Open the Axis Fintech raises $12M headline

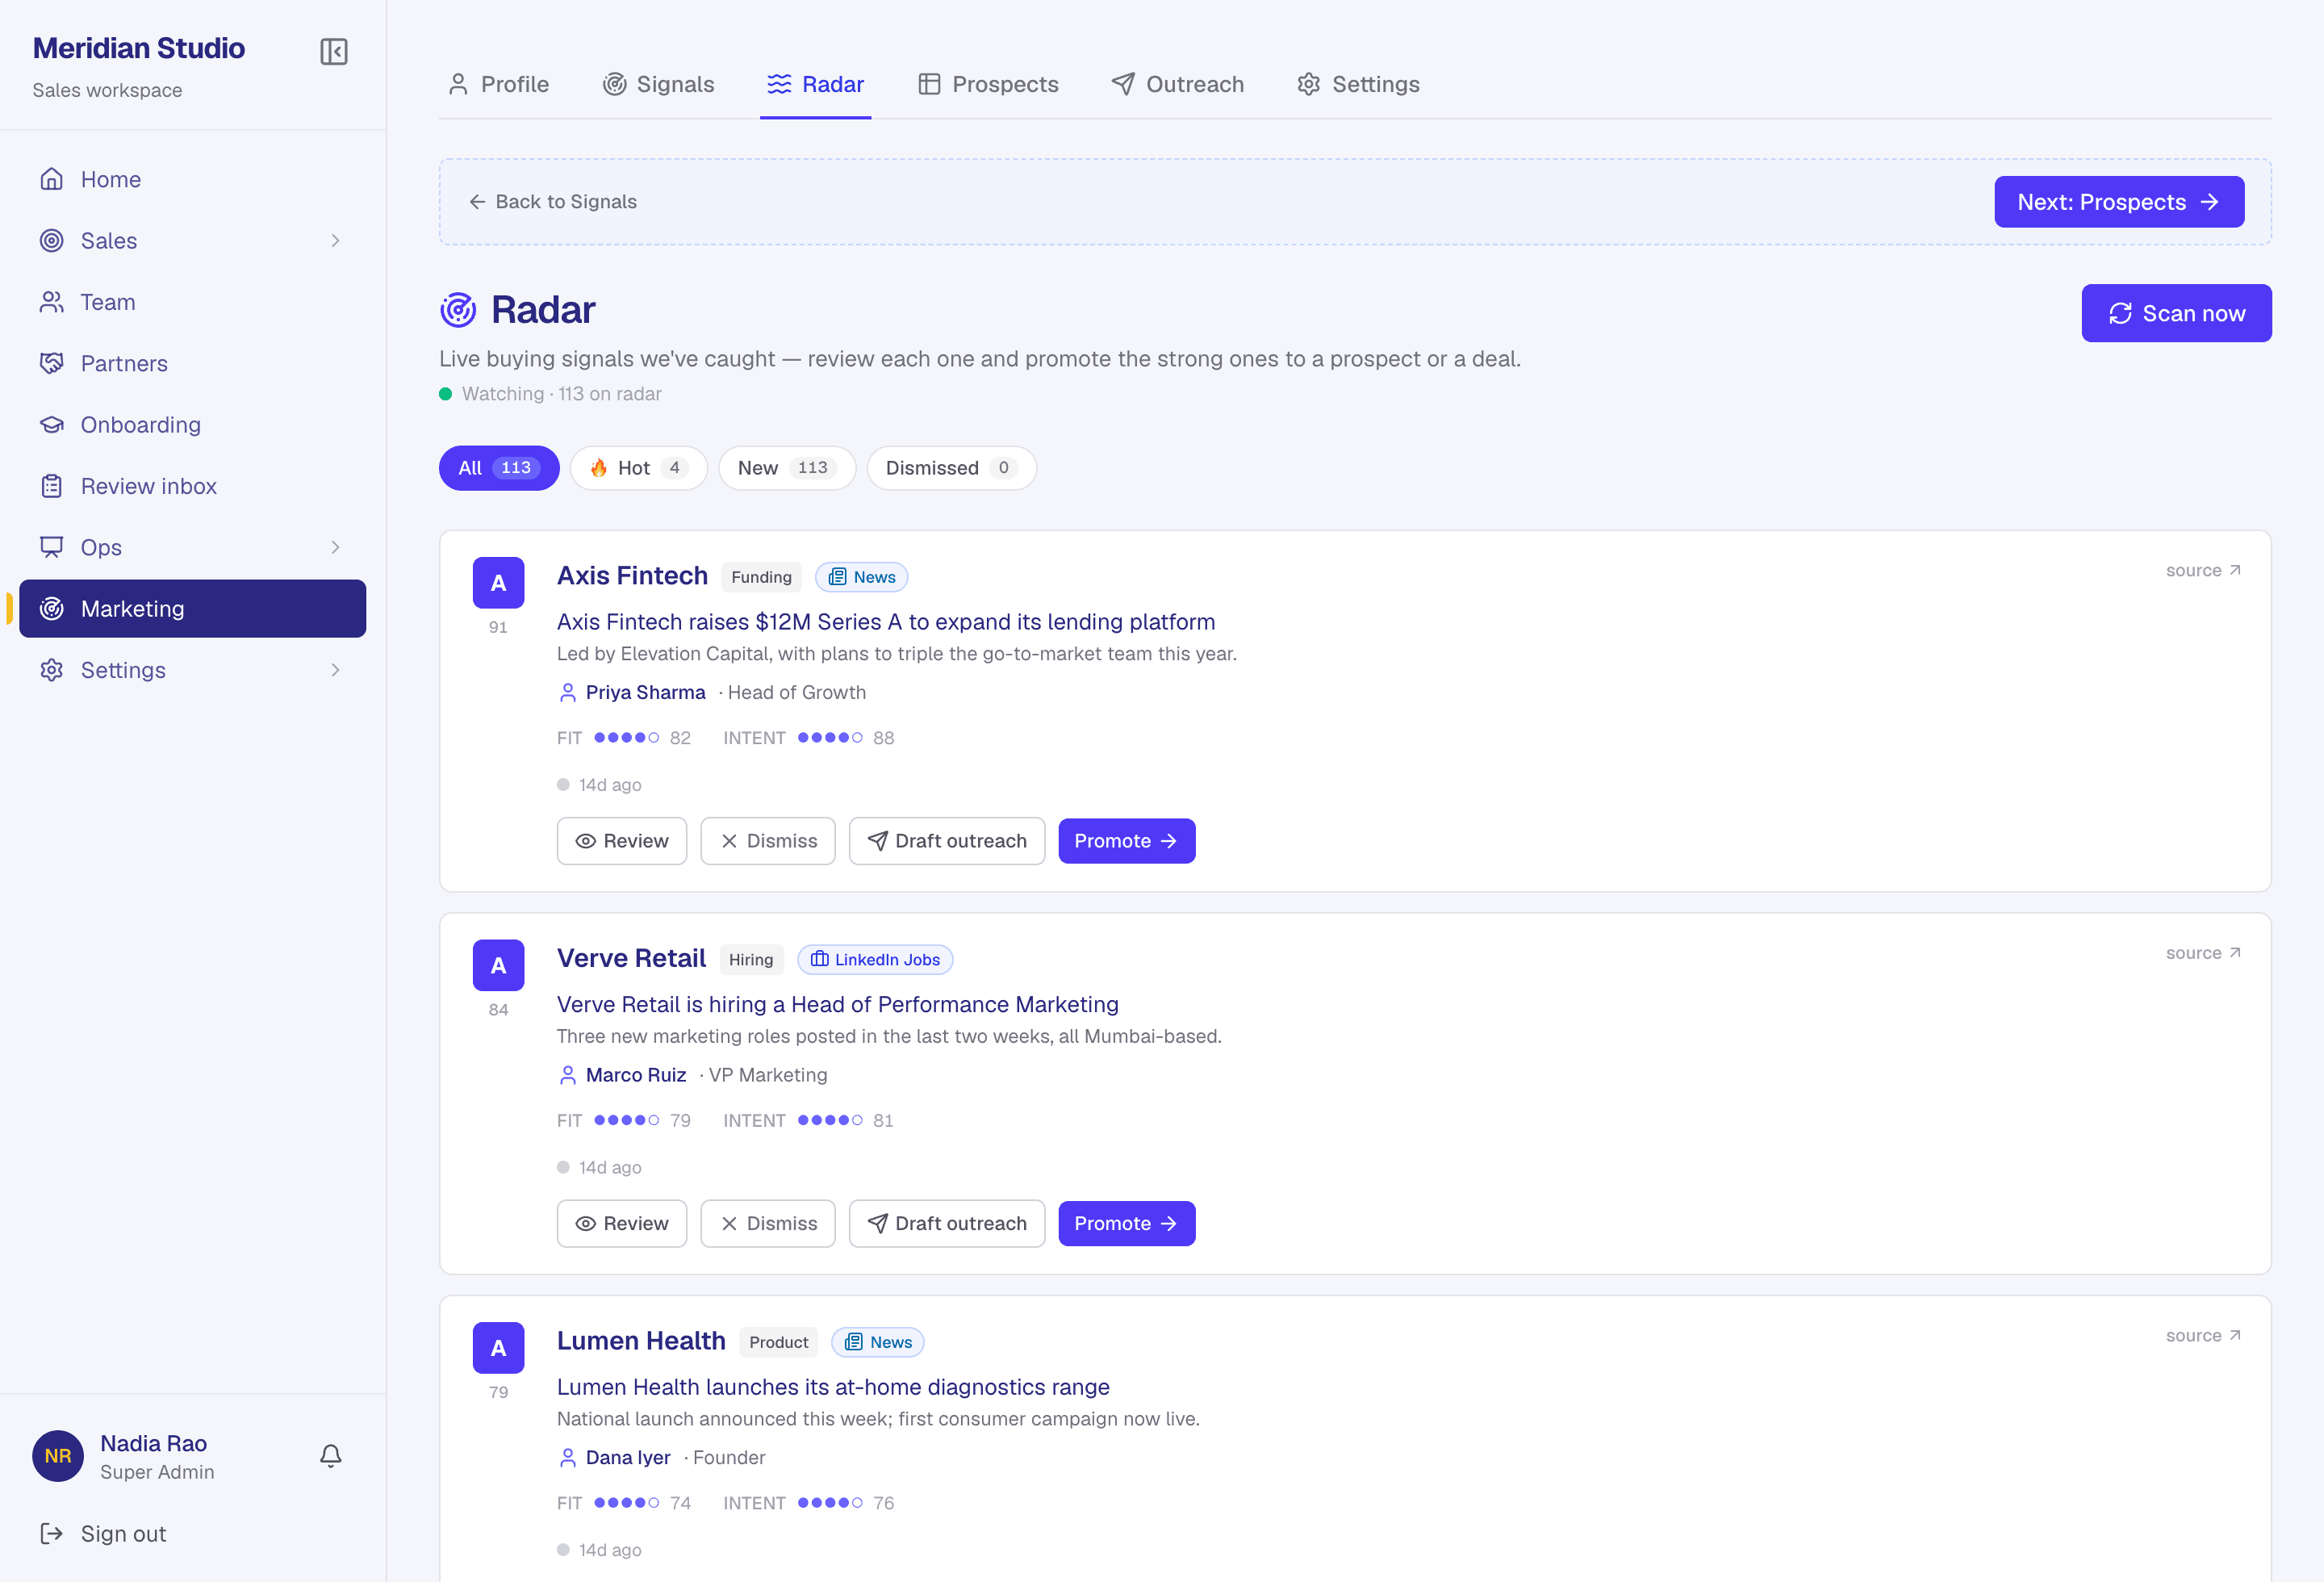(886, 622)
